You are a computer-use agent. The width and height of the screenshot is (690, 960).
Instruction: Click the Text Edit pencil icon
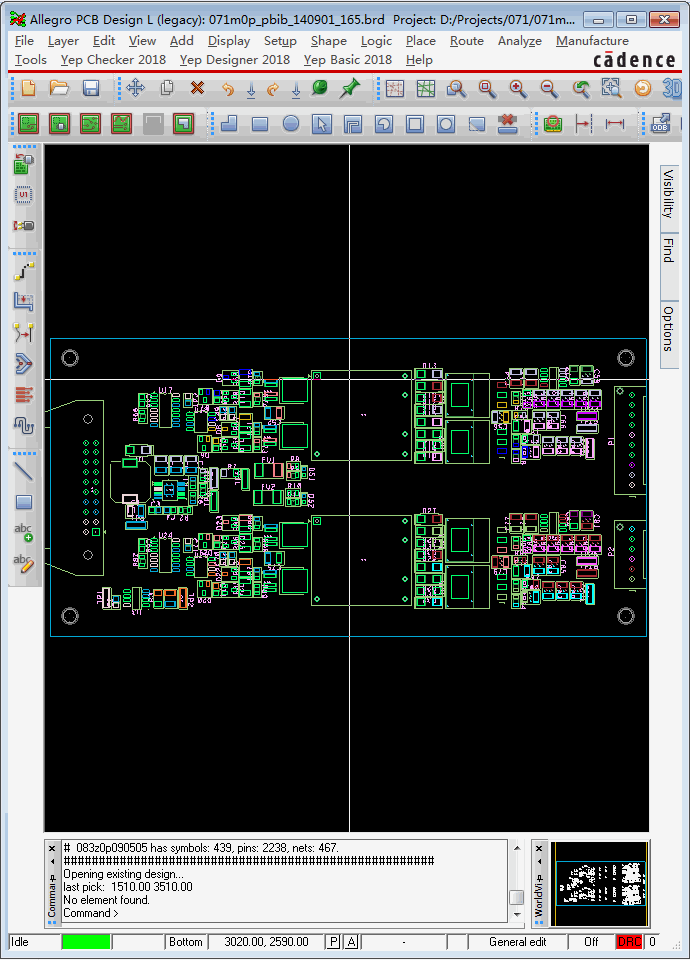[x=23, y=563]
